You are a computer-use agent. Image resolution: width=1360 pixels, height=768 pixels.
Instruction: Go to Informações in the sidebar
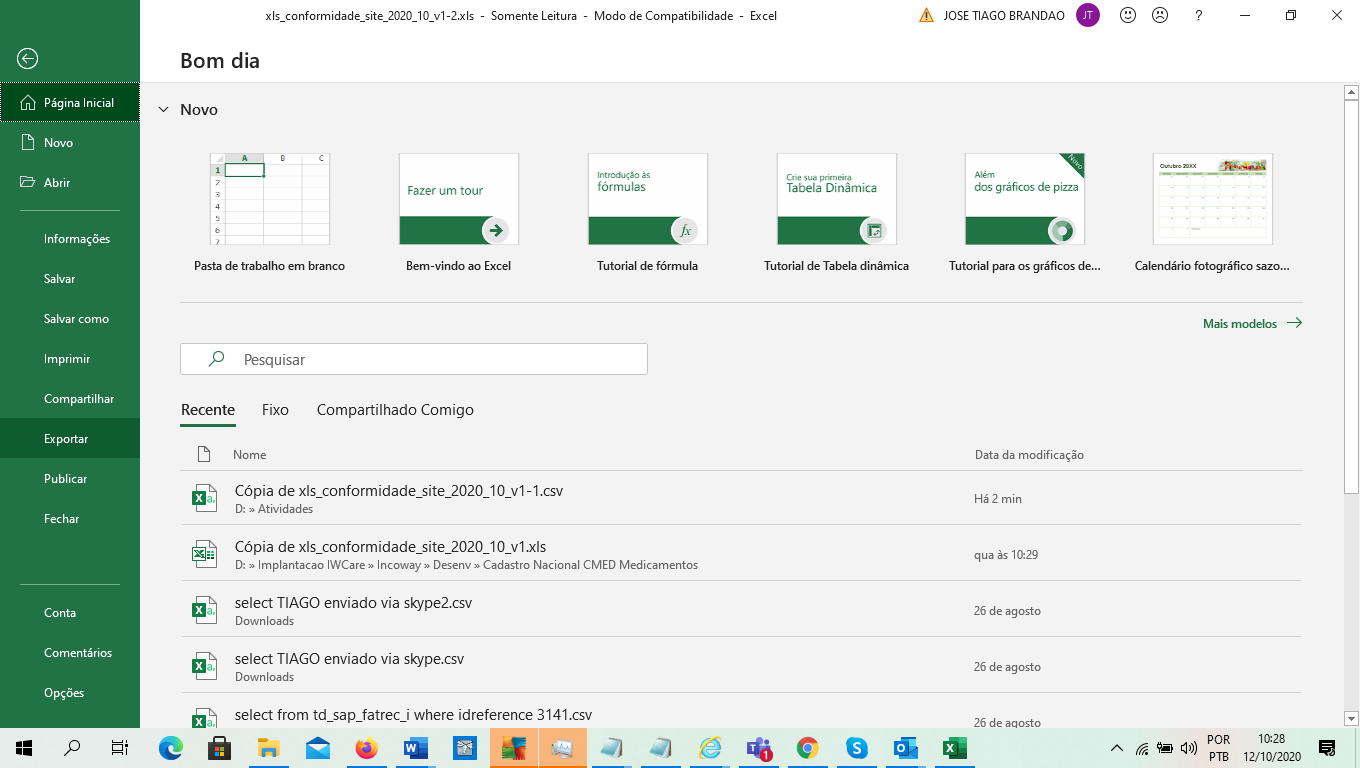70,239
